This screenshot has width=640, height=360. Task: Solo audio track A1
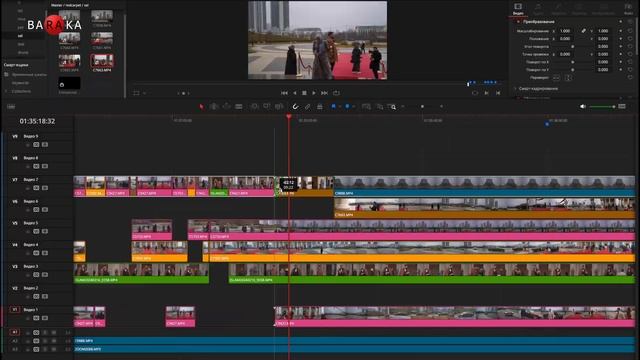[45, 333]
